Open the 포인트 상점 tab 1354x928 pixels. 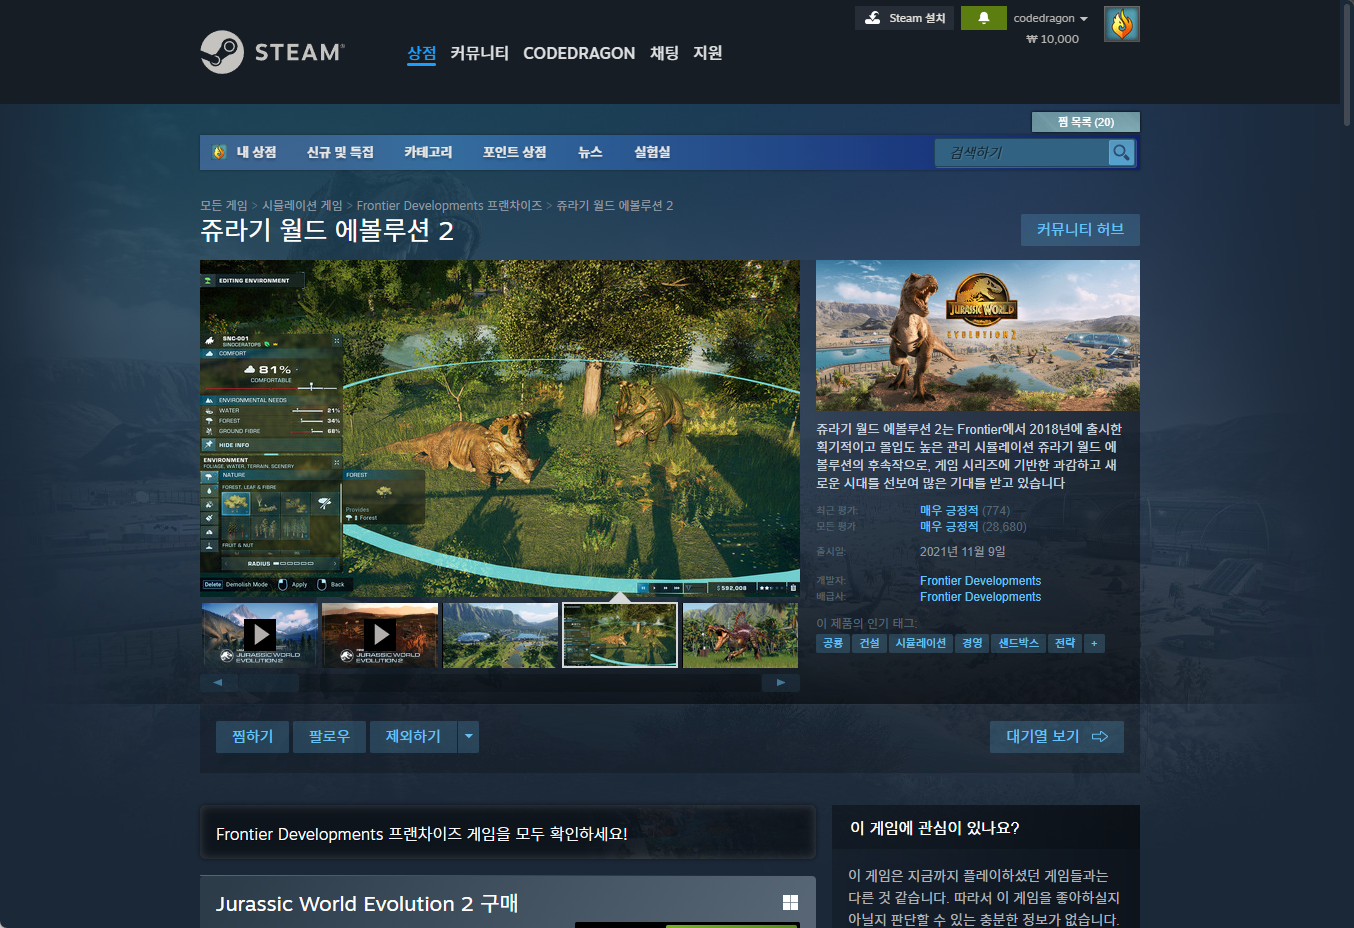(514, 152)
